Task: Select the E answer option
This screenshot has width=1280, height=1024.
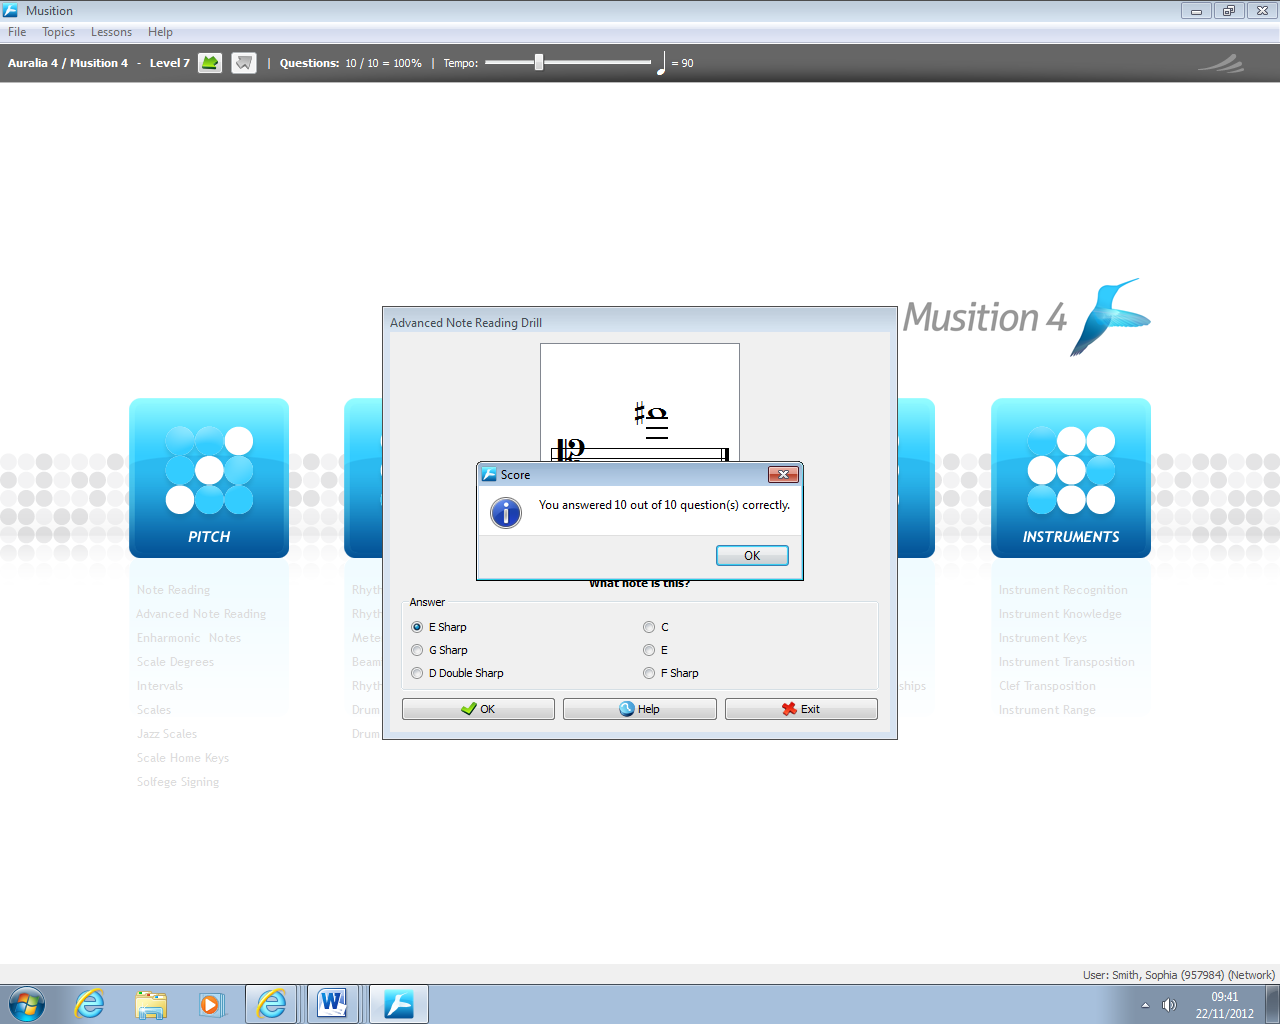Action: coord(656,650)
